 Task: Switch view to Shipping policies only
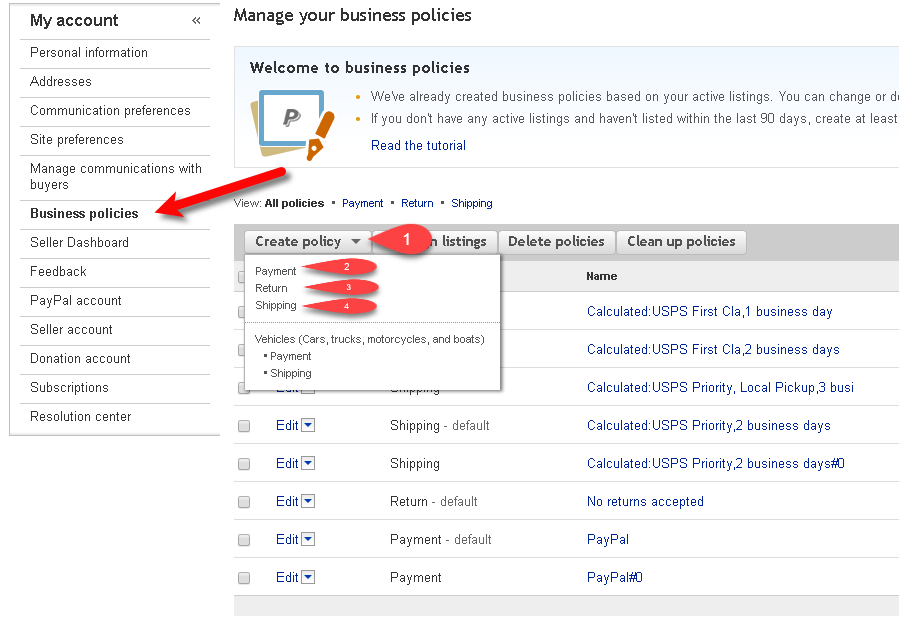471,203
